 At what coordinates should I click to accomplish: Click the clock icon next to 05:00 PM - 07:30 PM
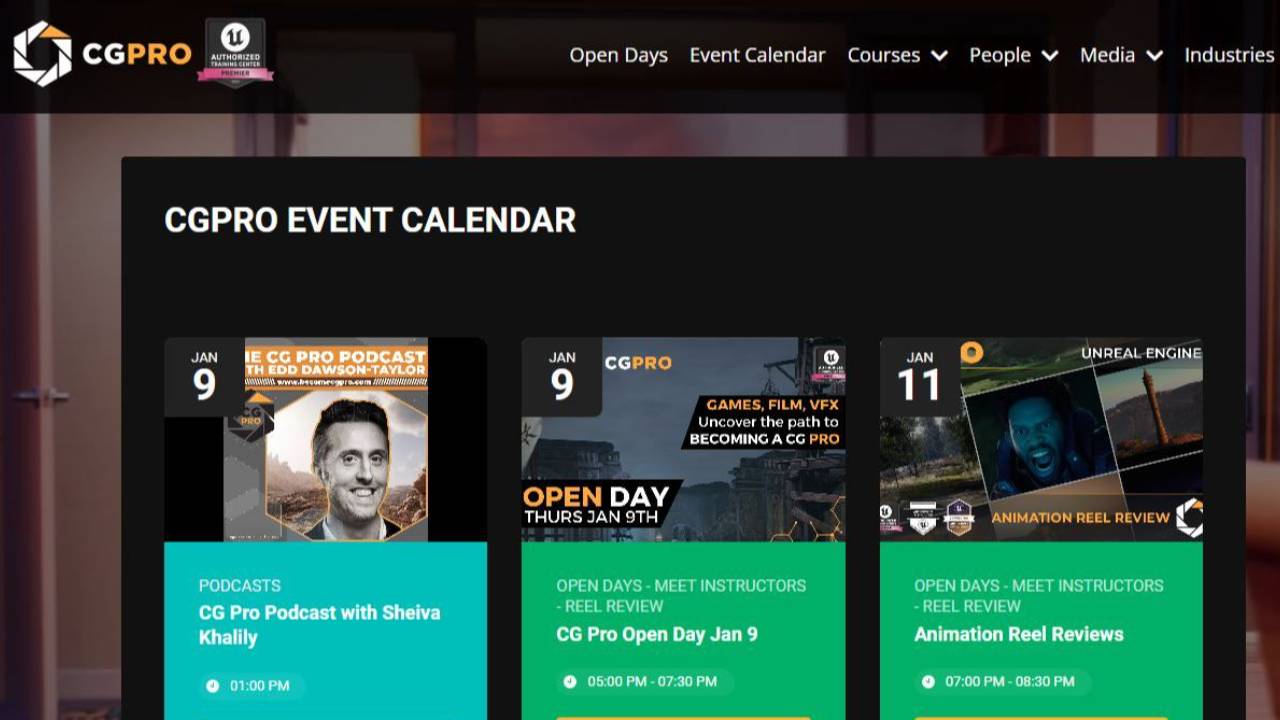(x=571, y=682)
